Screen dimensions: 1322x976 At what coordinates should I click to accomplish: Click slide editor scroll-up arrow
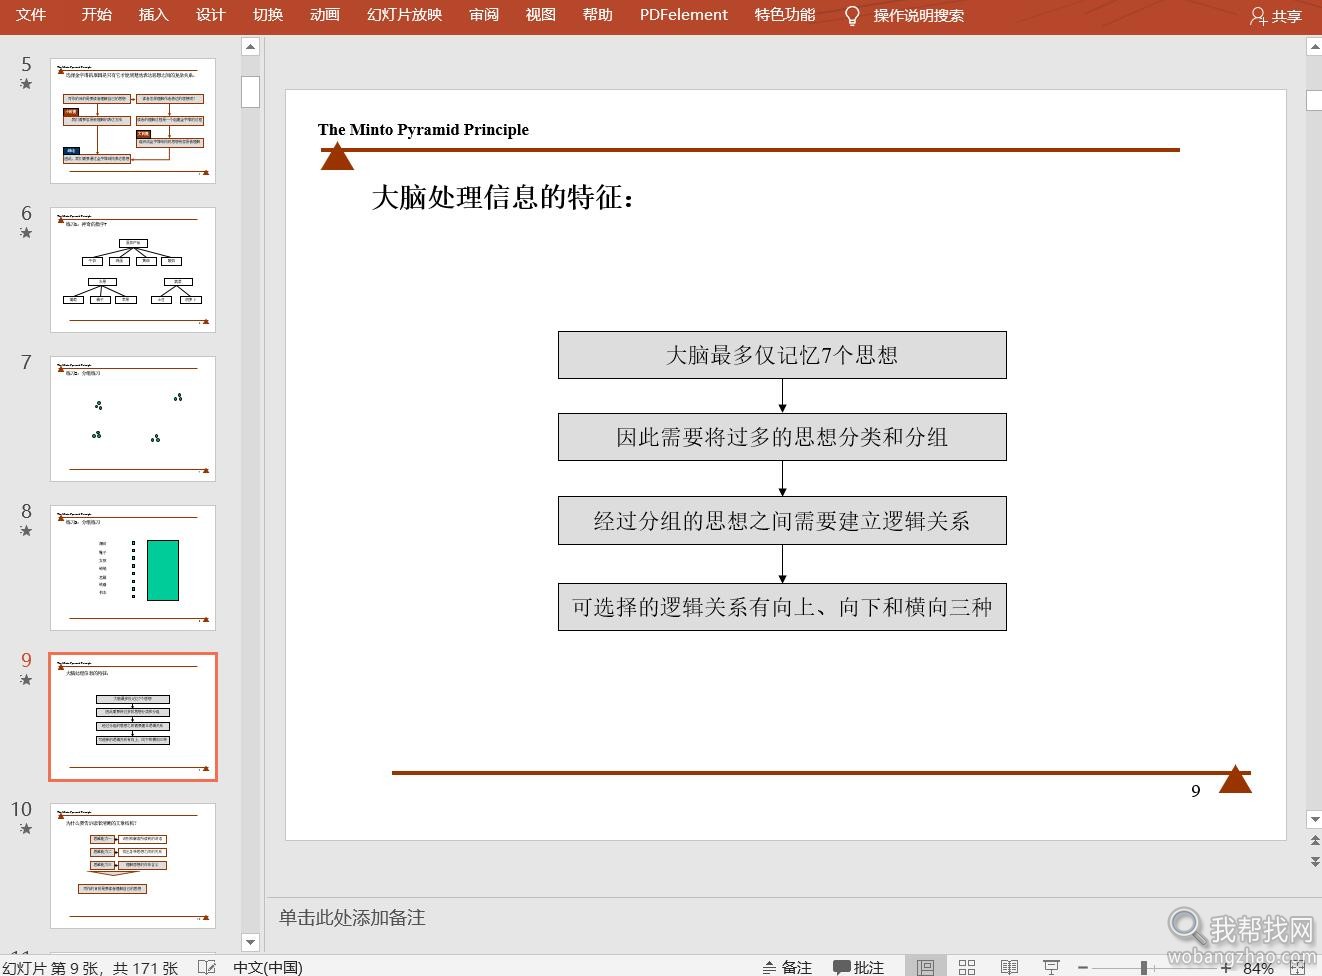point(1314,47)
